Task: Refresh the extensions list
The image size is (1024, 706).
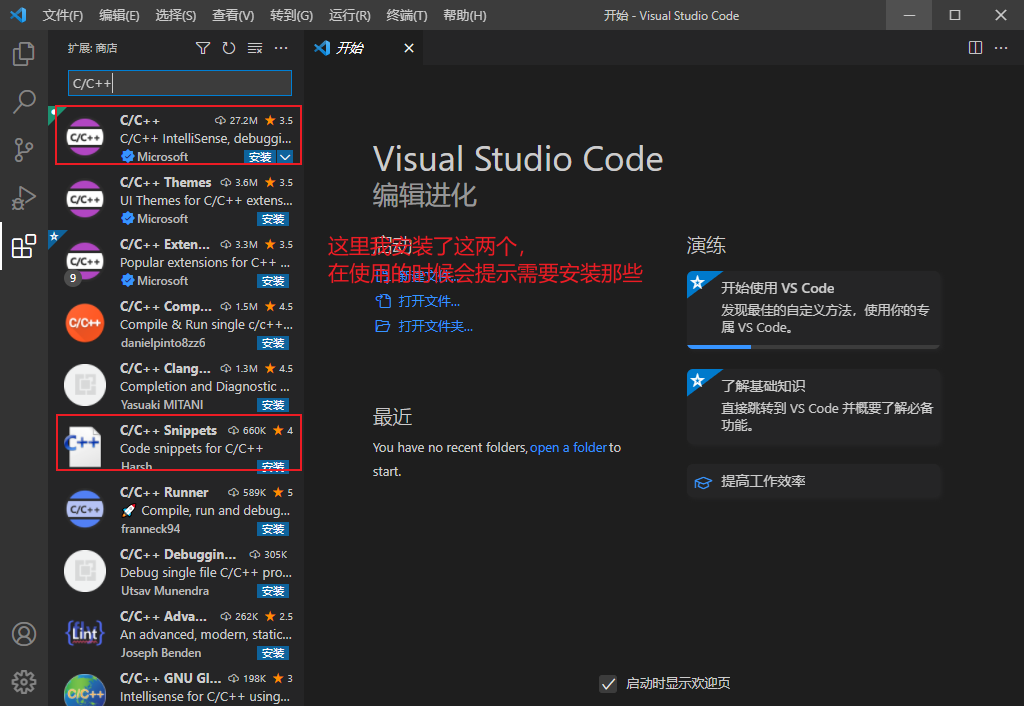Action: 229,48
